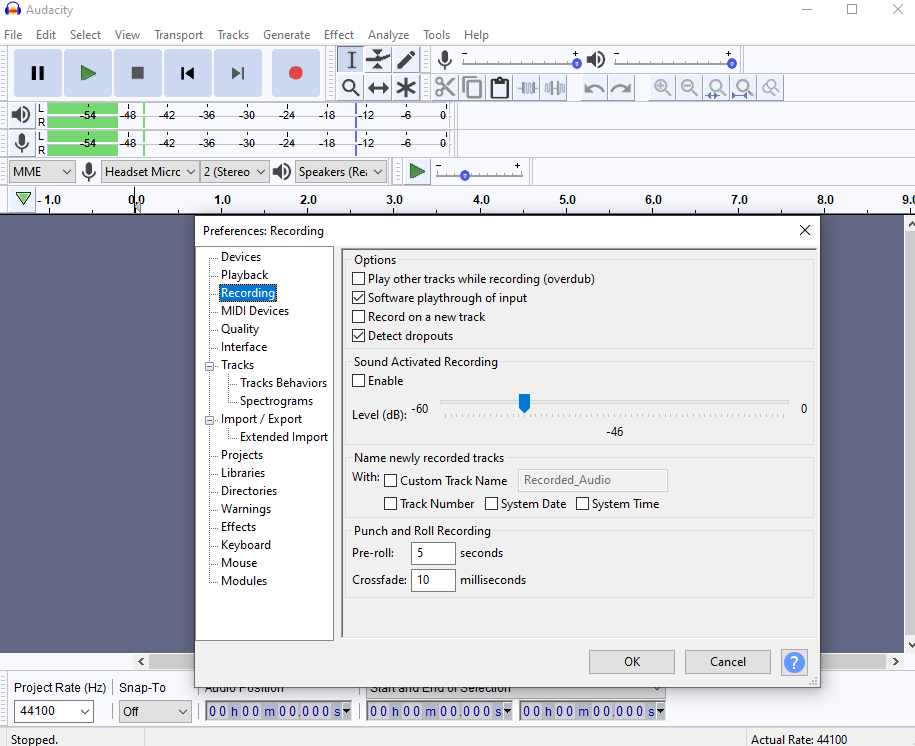Click the Fit Selection zoom icon

click(x=716, y=88)
